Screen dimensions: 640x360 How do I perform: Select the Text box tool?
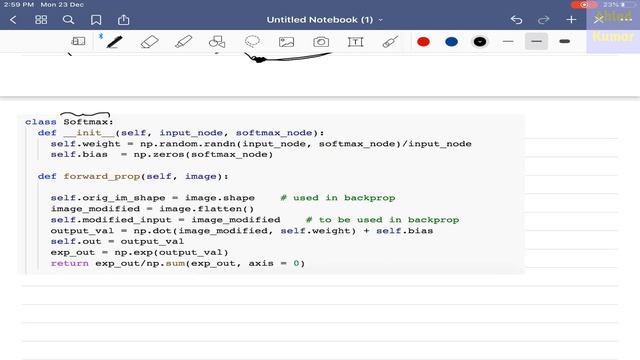tap(356, 42)
